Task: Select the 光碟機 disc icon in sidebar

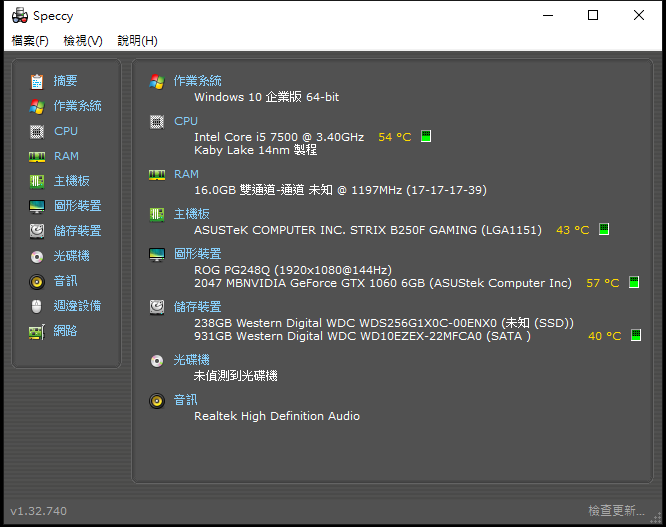Action: click(x=37, y=257)
